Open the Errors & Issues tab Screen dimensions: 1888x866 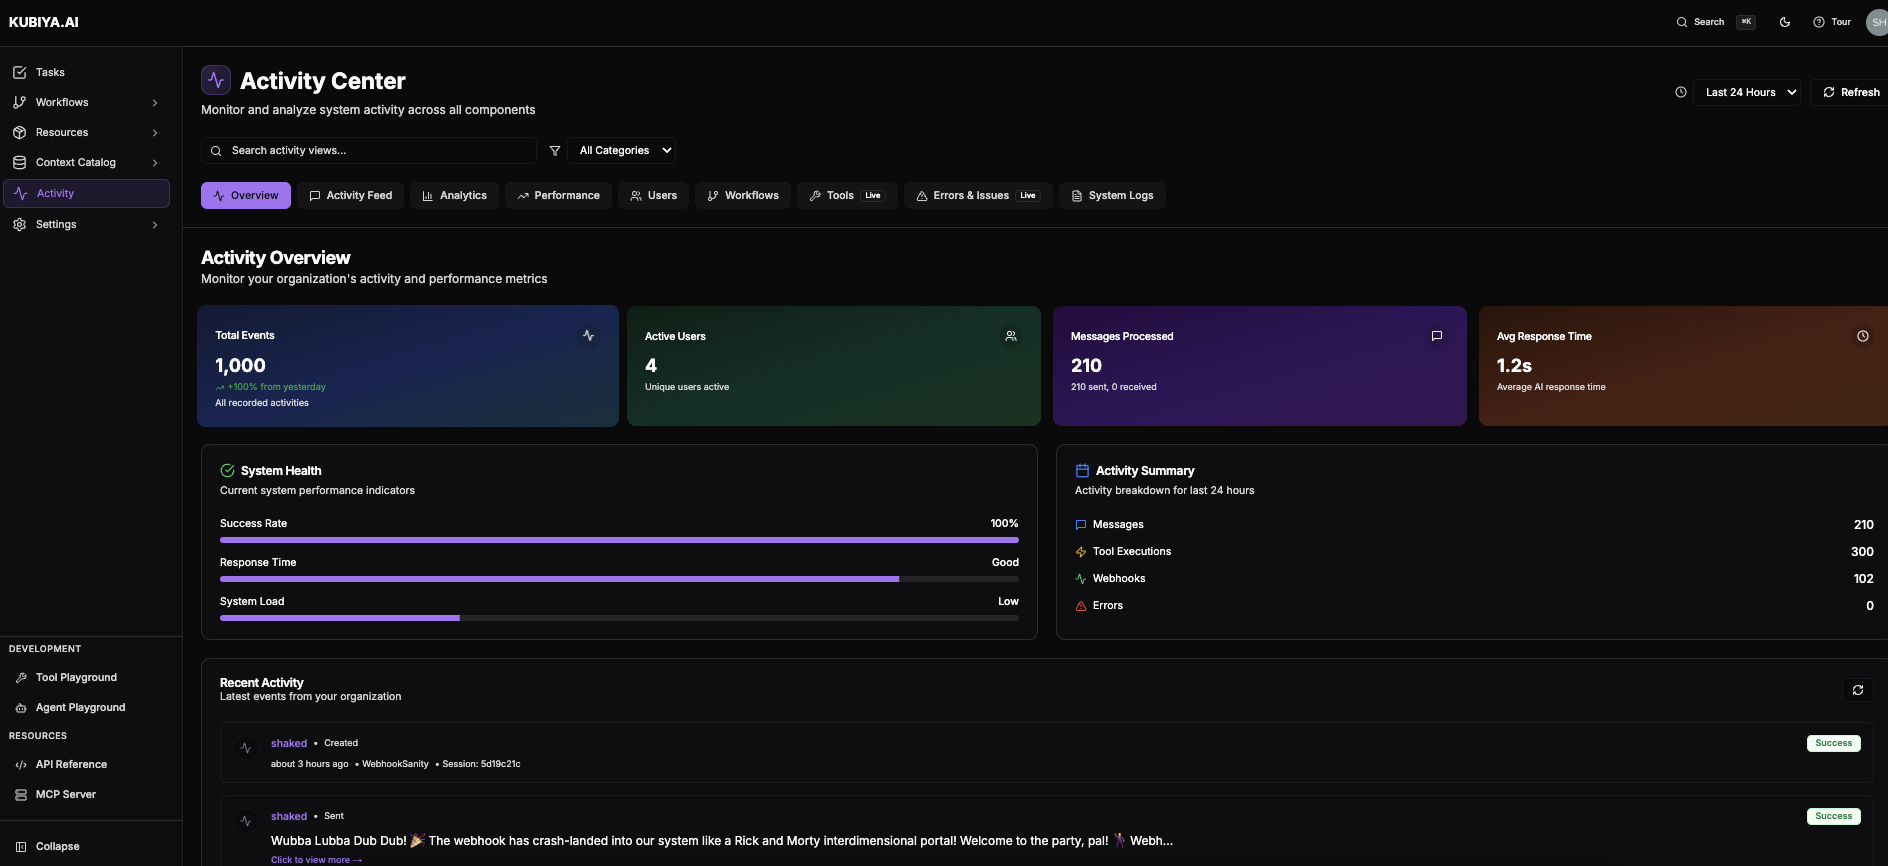click(978, 195)
